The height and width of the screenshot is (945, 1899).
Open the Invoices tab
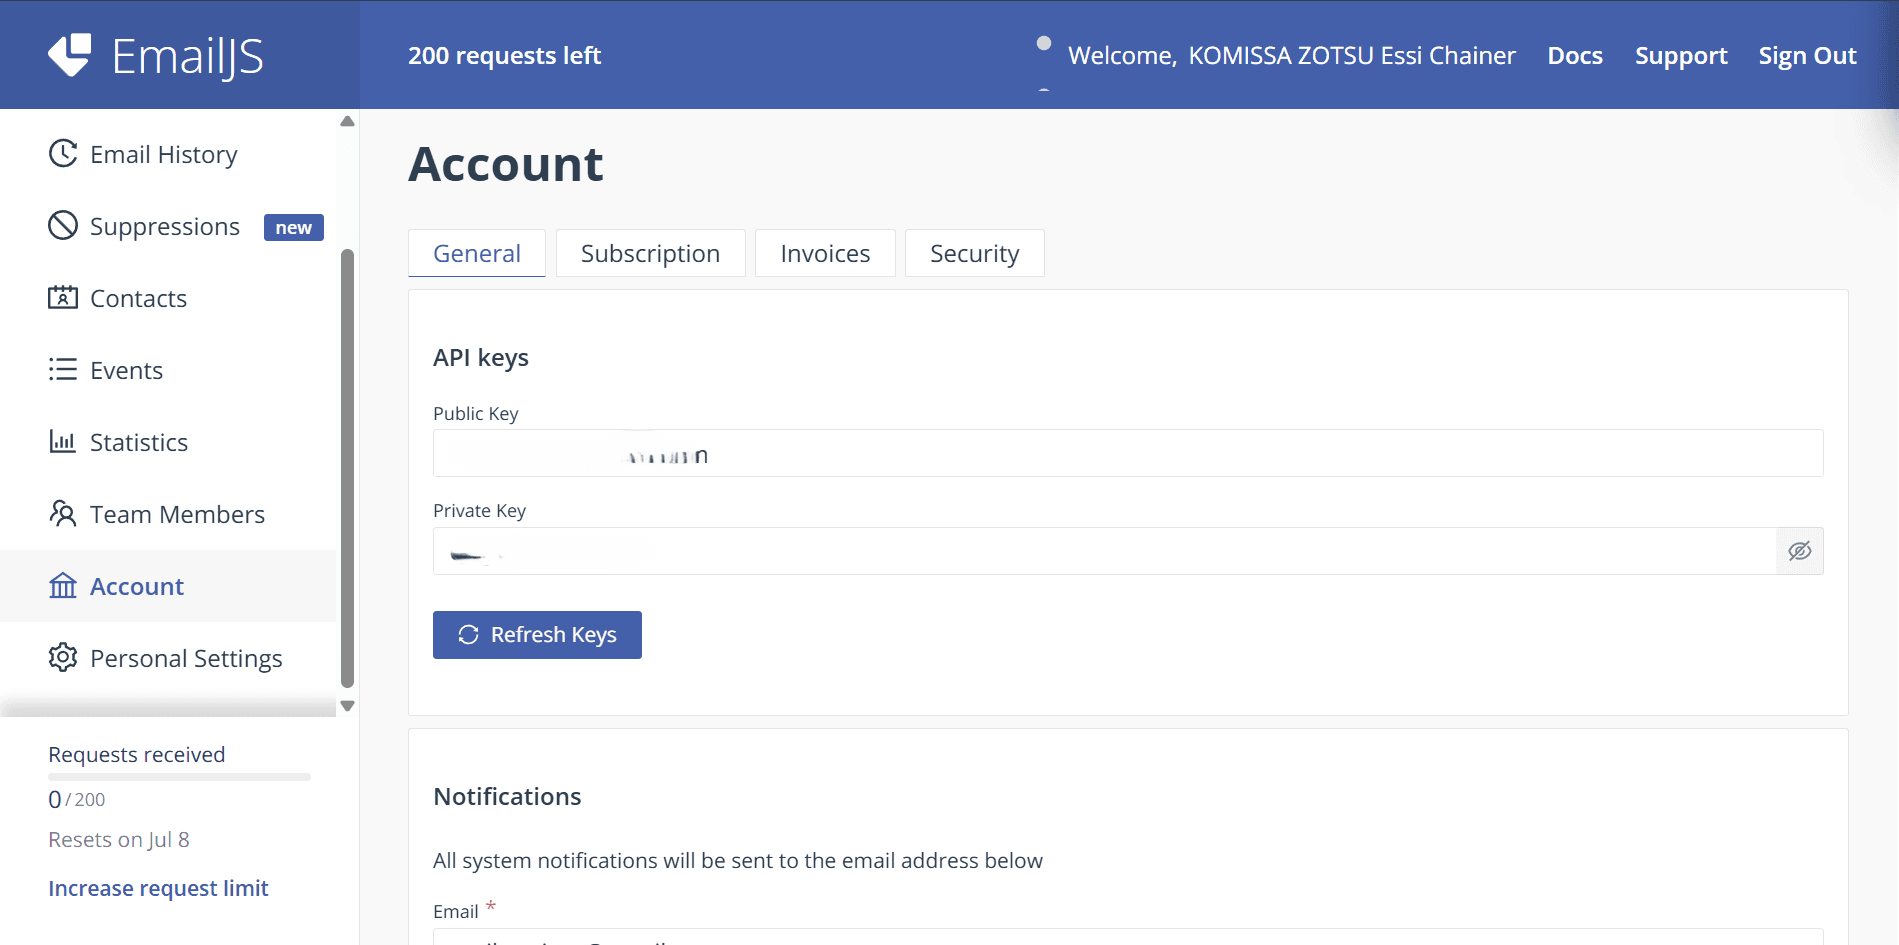pyautogui.click(x=824, y=253)
